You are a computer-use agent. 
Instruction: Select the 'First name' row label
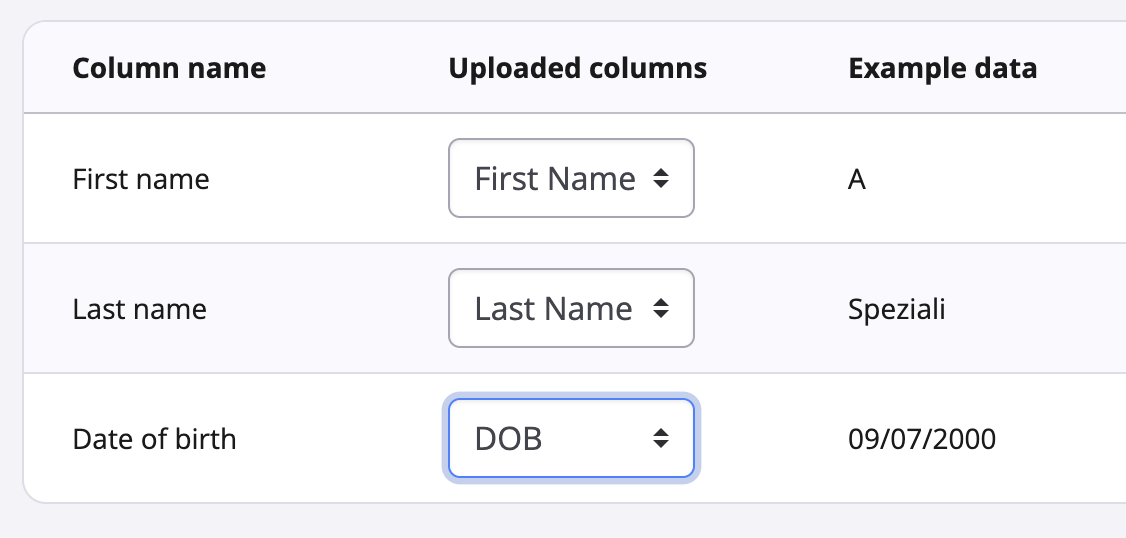[141, 180]
